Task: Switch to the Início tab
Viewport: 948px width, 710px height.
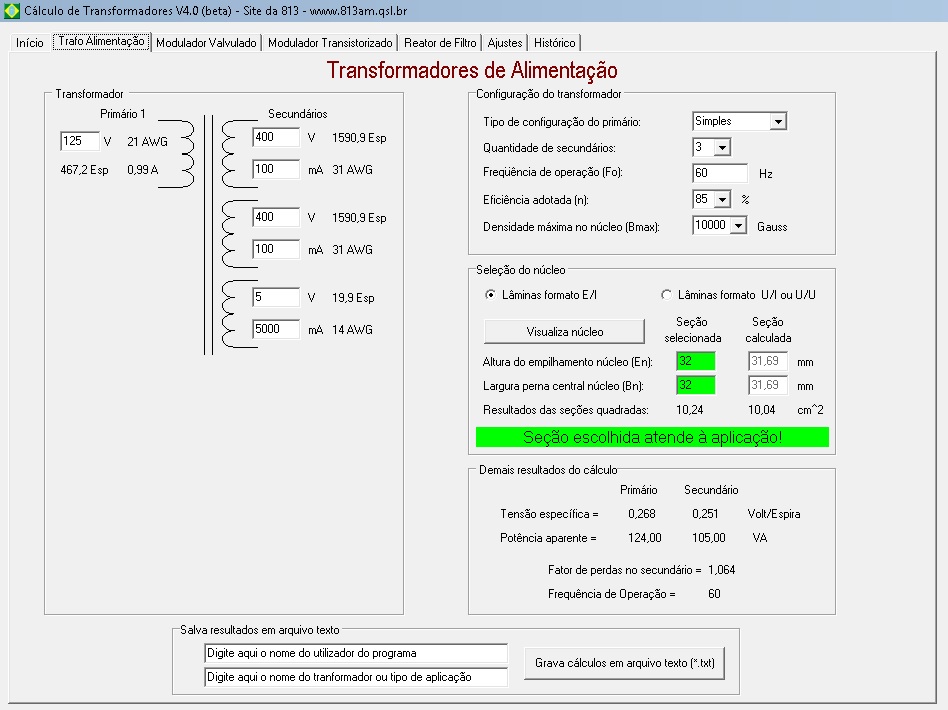Action: 29,43
